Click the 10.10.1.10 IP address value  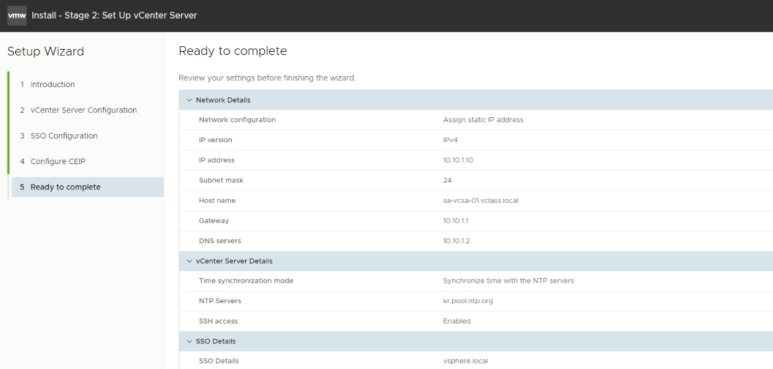tap(458, 160)
